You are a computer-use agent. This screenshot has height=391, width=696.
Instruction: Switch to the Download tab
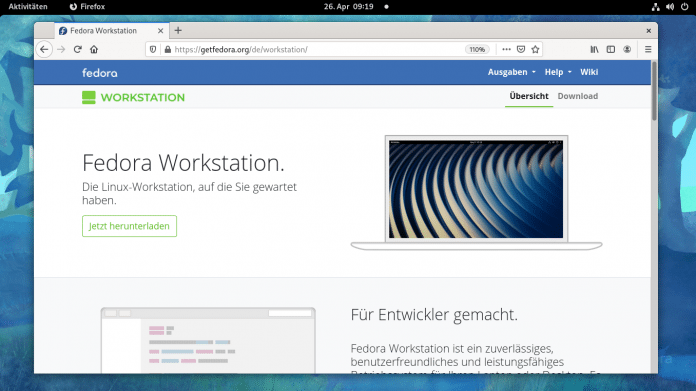pos(577,96)
